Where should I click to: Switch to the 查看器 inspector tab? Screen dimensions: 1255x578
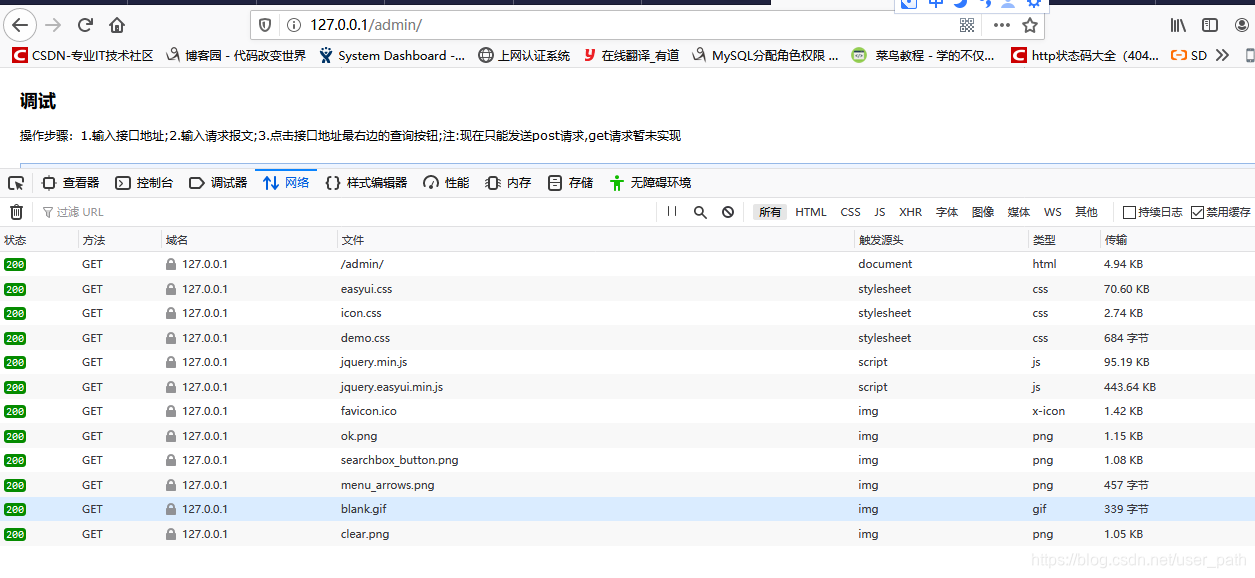(x=70, y=183)
